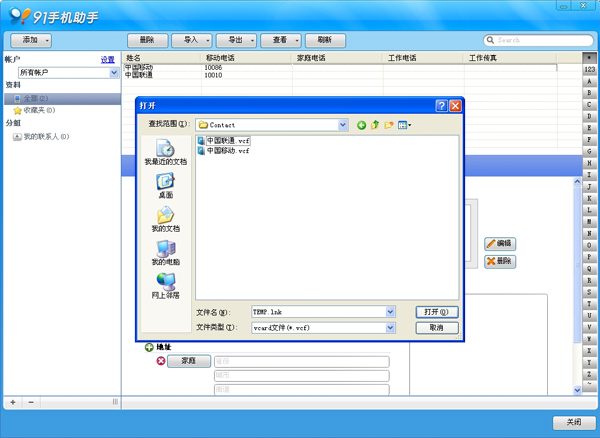Sort by 工作电话 column header
Image resolution: width=600 pixels, height=438 pixels.
[x=424, y=58]
